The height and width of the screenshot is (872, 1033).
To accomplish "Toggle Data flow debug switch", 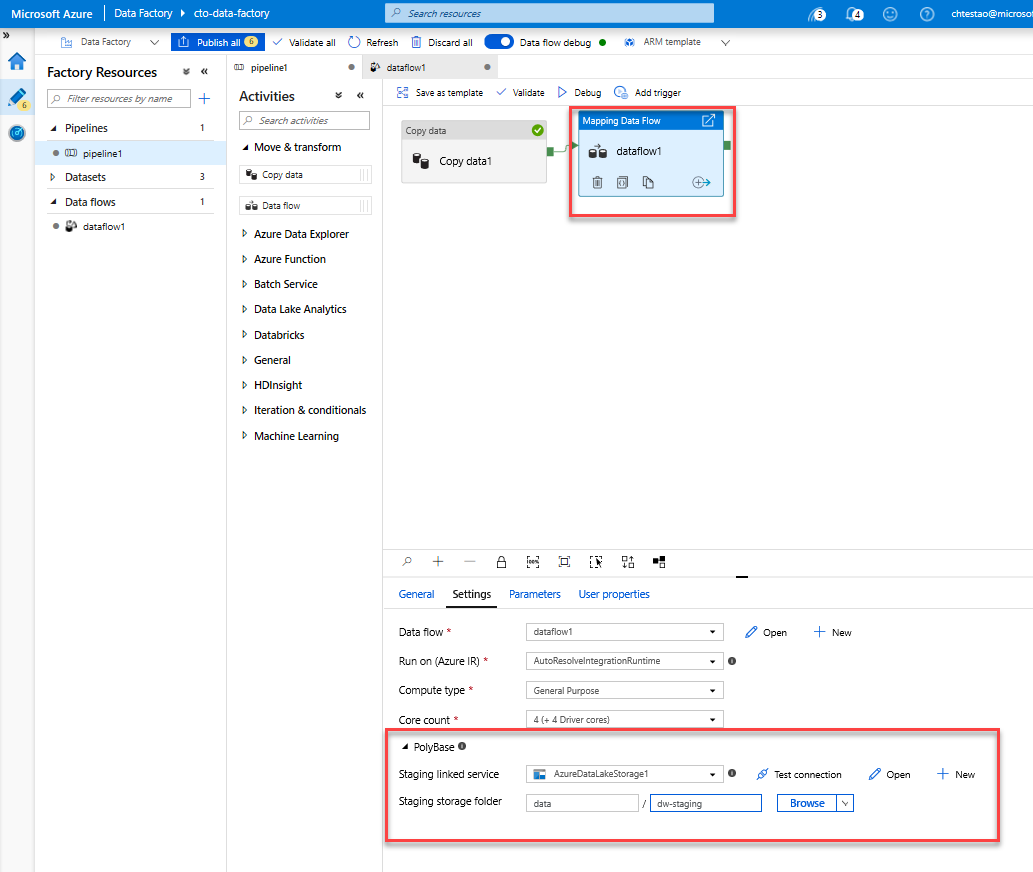I will [499, 42].
